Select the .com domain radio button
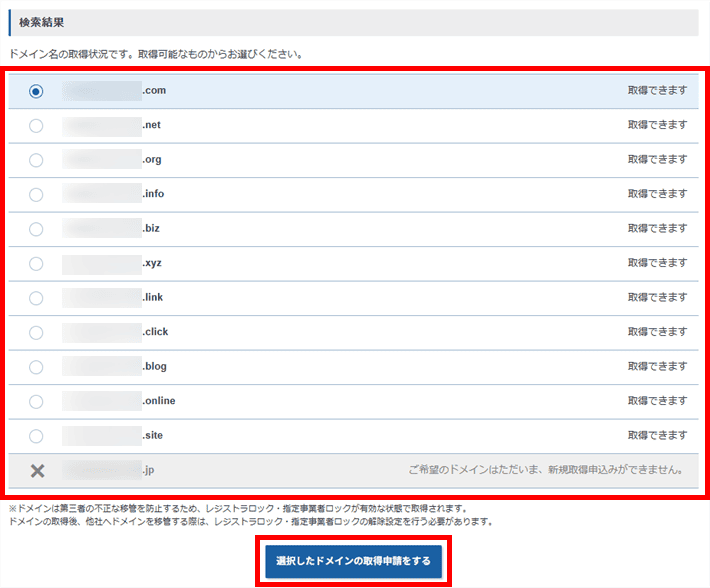This screenshot has width=710, height=588. point(36,91)
